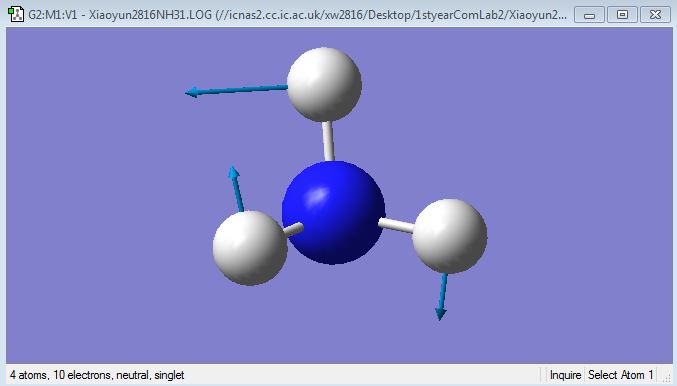The height and width of the screenshot is (386, 677).
Task: Click the GaussView window icon in title bar
Action: coord(16,14)
